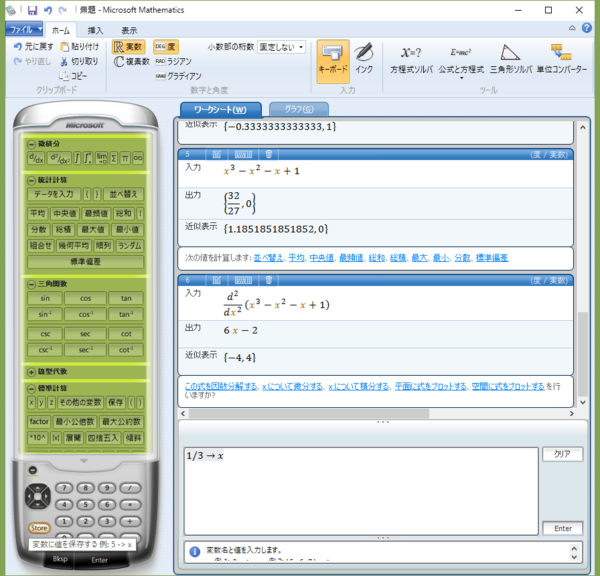600x576 pixels.
Task: Collapse the number pad minus toggle
Action: pos(33,470)
